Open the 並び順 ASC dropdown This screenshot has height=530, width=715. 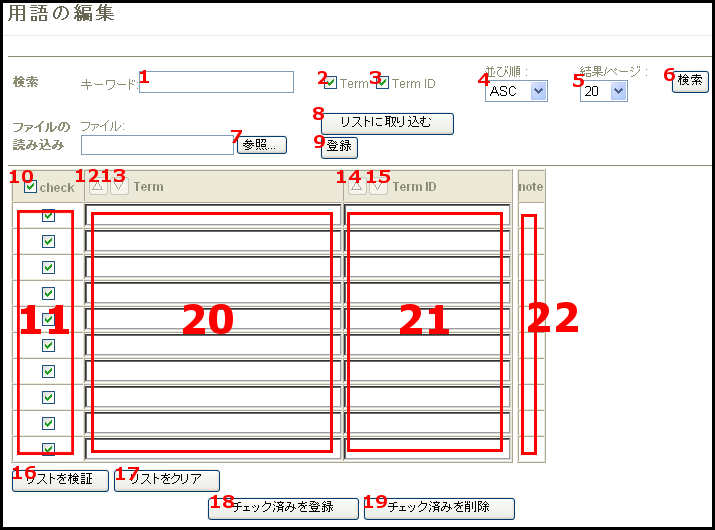click(x=516, y=91)
